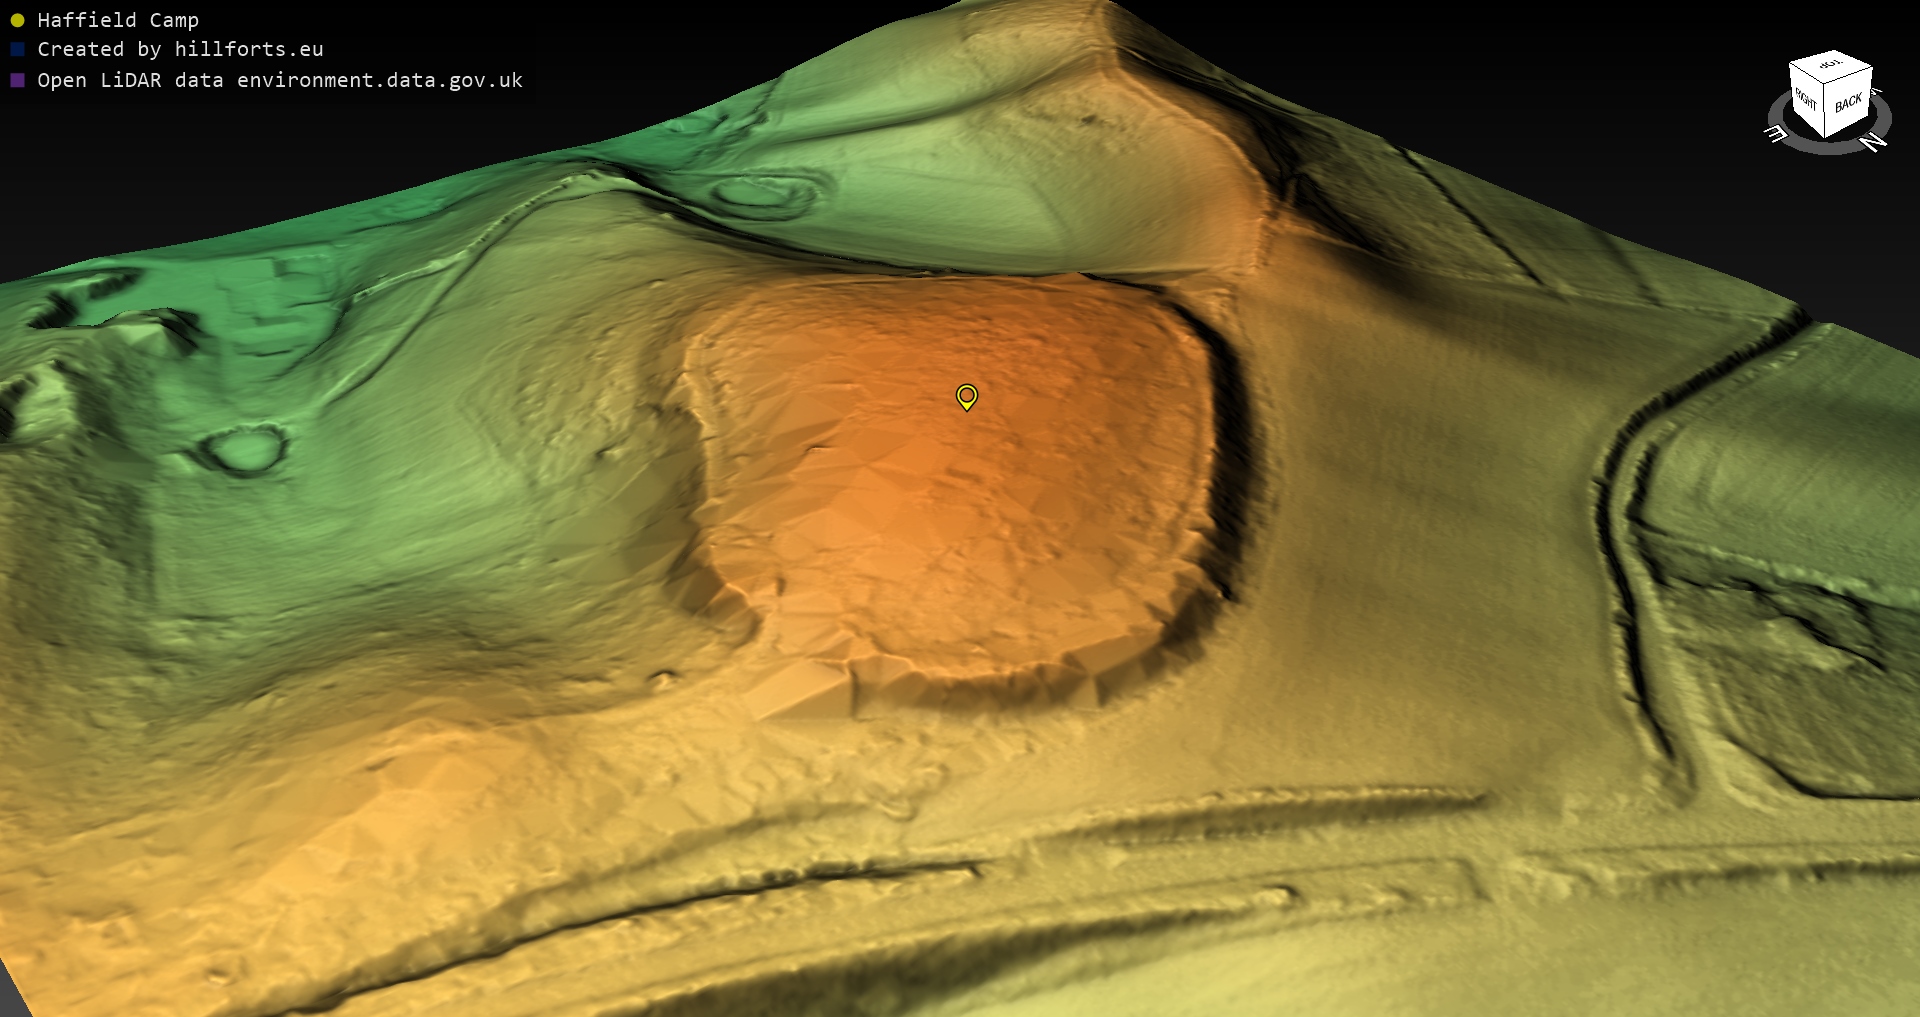This screenshot has width=1920, height=1017.
Task: Click the cube edge between RIGHT and BACK
Action: coord(1826,112)
